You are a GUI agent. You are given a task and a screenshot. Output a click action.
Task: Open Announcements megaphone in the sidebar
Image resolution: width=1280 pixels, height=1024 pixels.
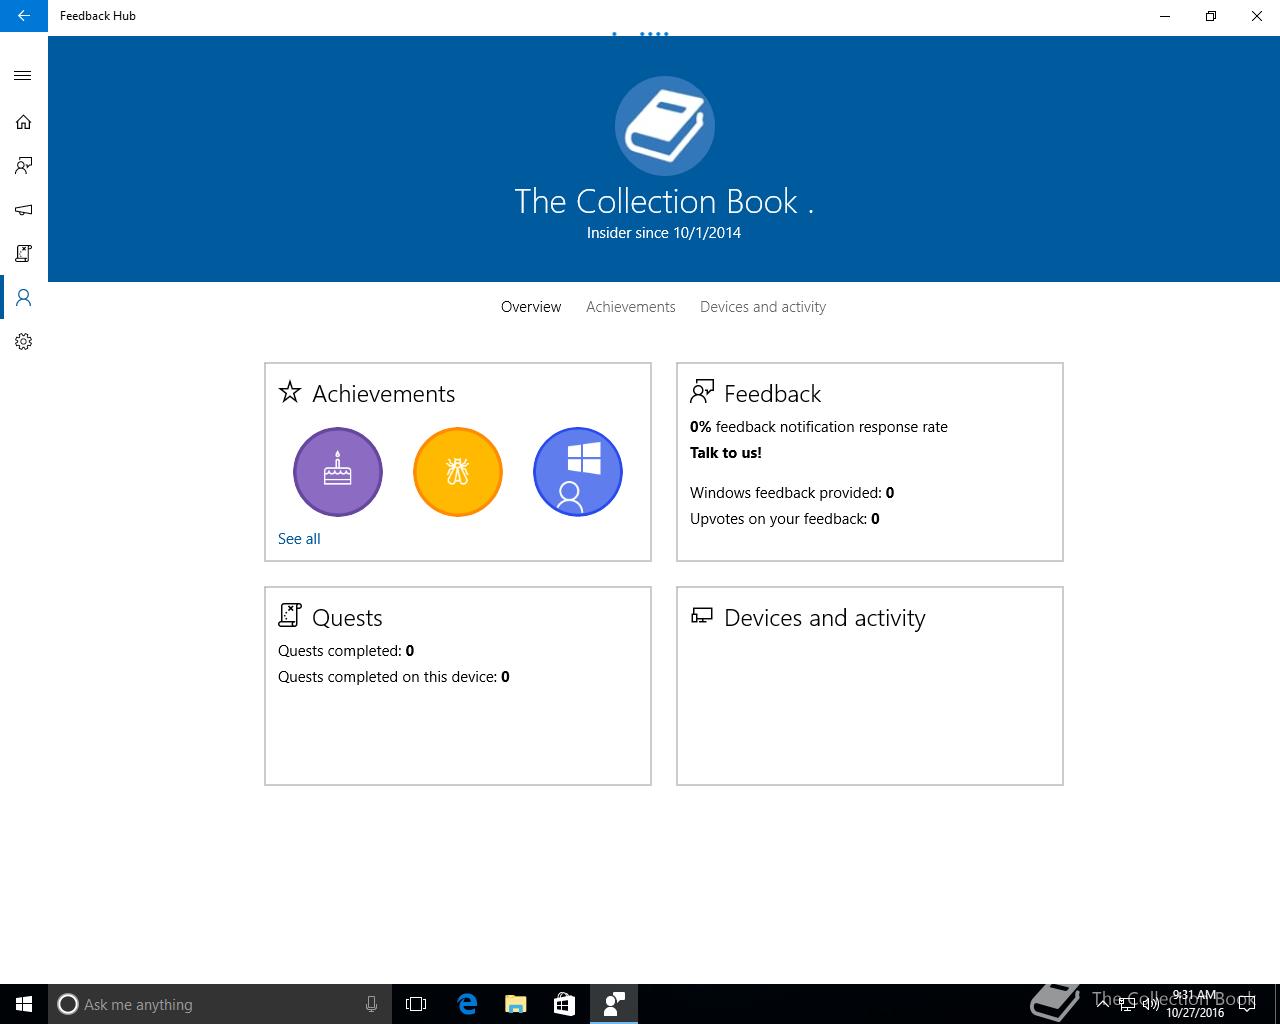click(x=23, y=210)
